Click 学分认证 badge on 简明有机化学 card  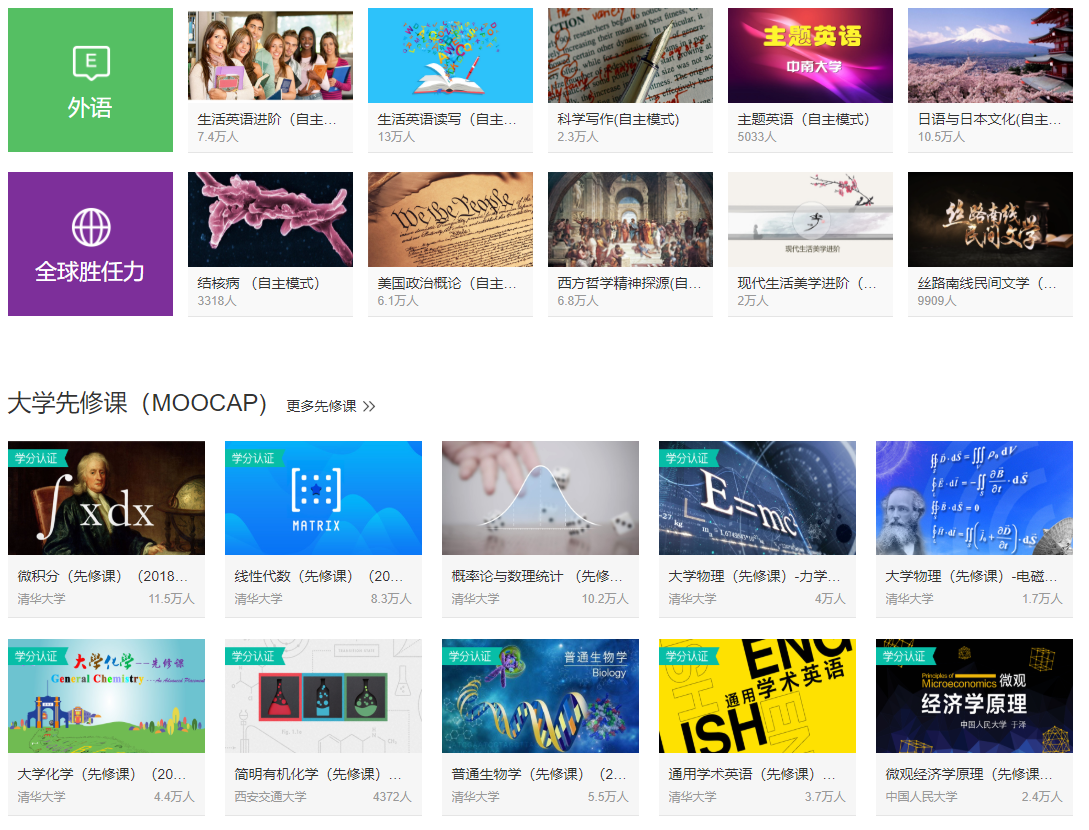tap(253, 656)
